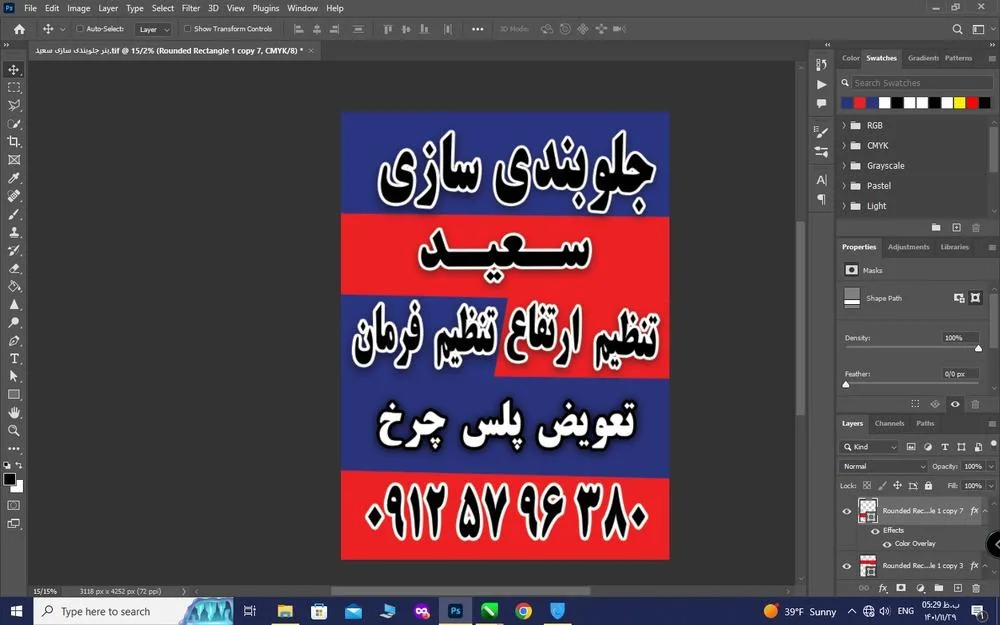Toggle Color Overlay effect visibility
The image size is (1000, 625).
[886, 544]
